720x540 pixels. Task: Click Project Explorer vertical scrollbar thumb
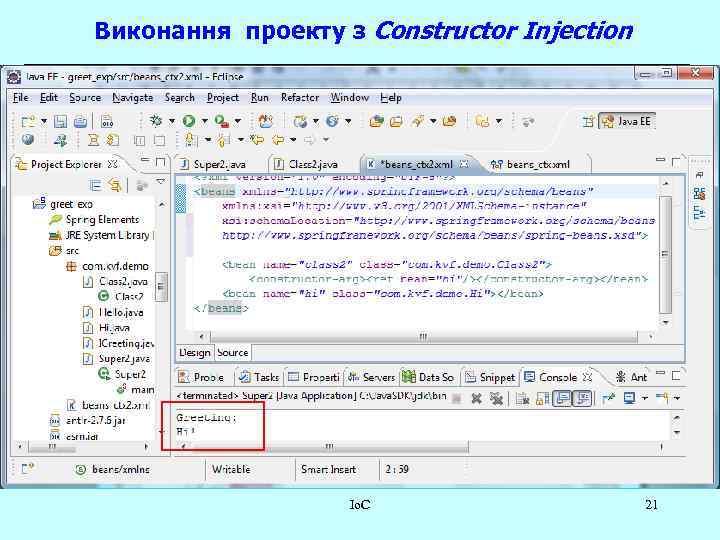(x=161, y=287)
